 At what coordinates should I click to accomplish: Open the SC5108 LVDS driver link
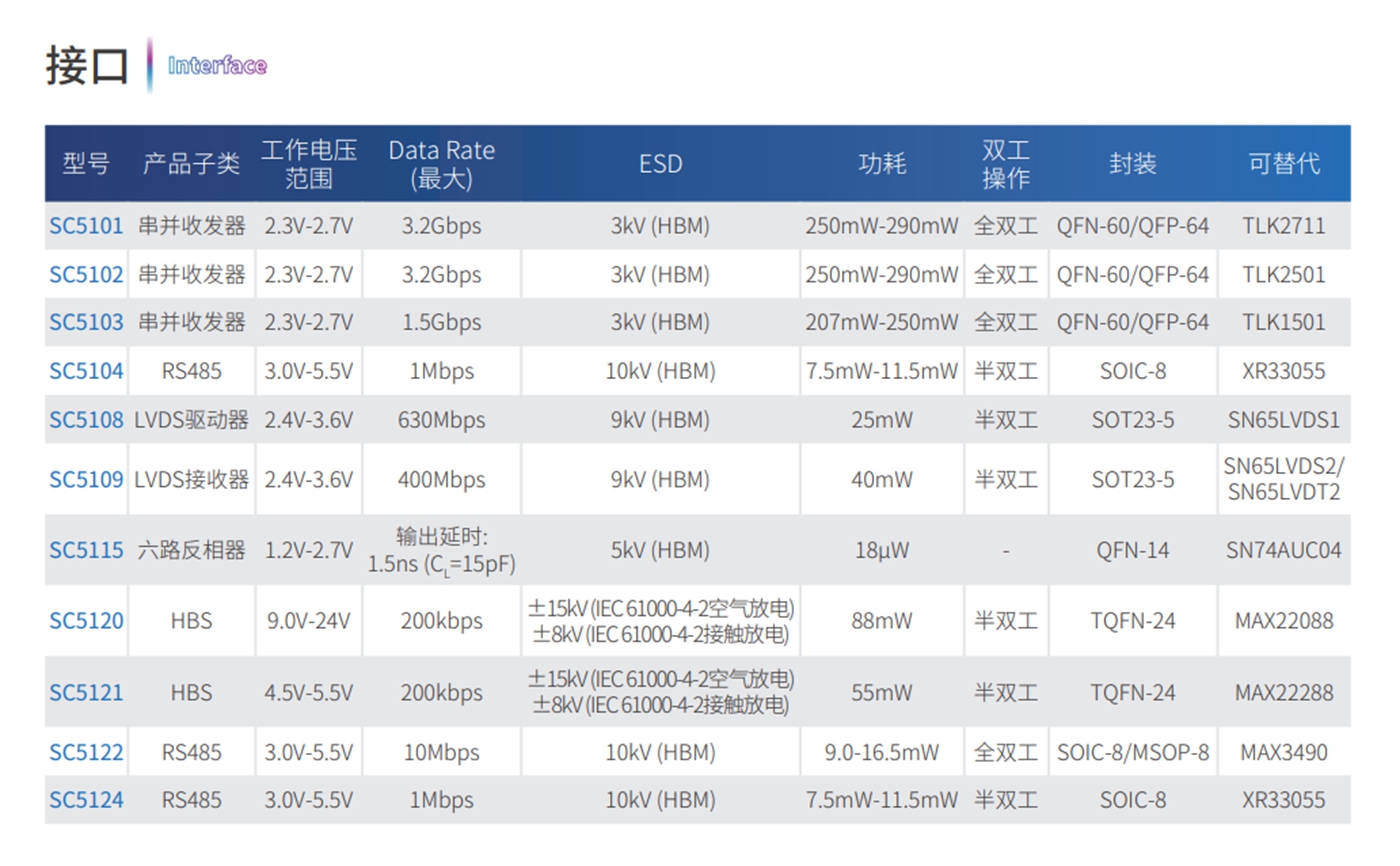87,420
